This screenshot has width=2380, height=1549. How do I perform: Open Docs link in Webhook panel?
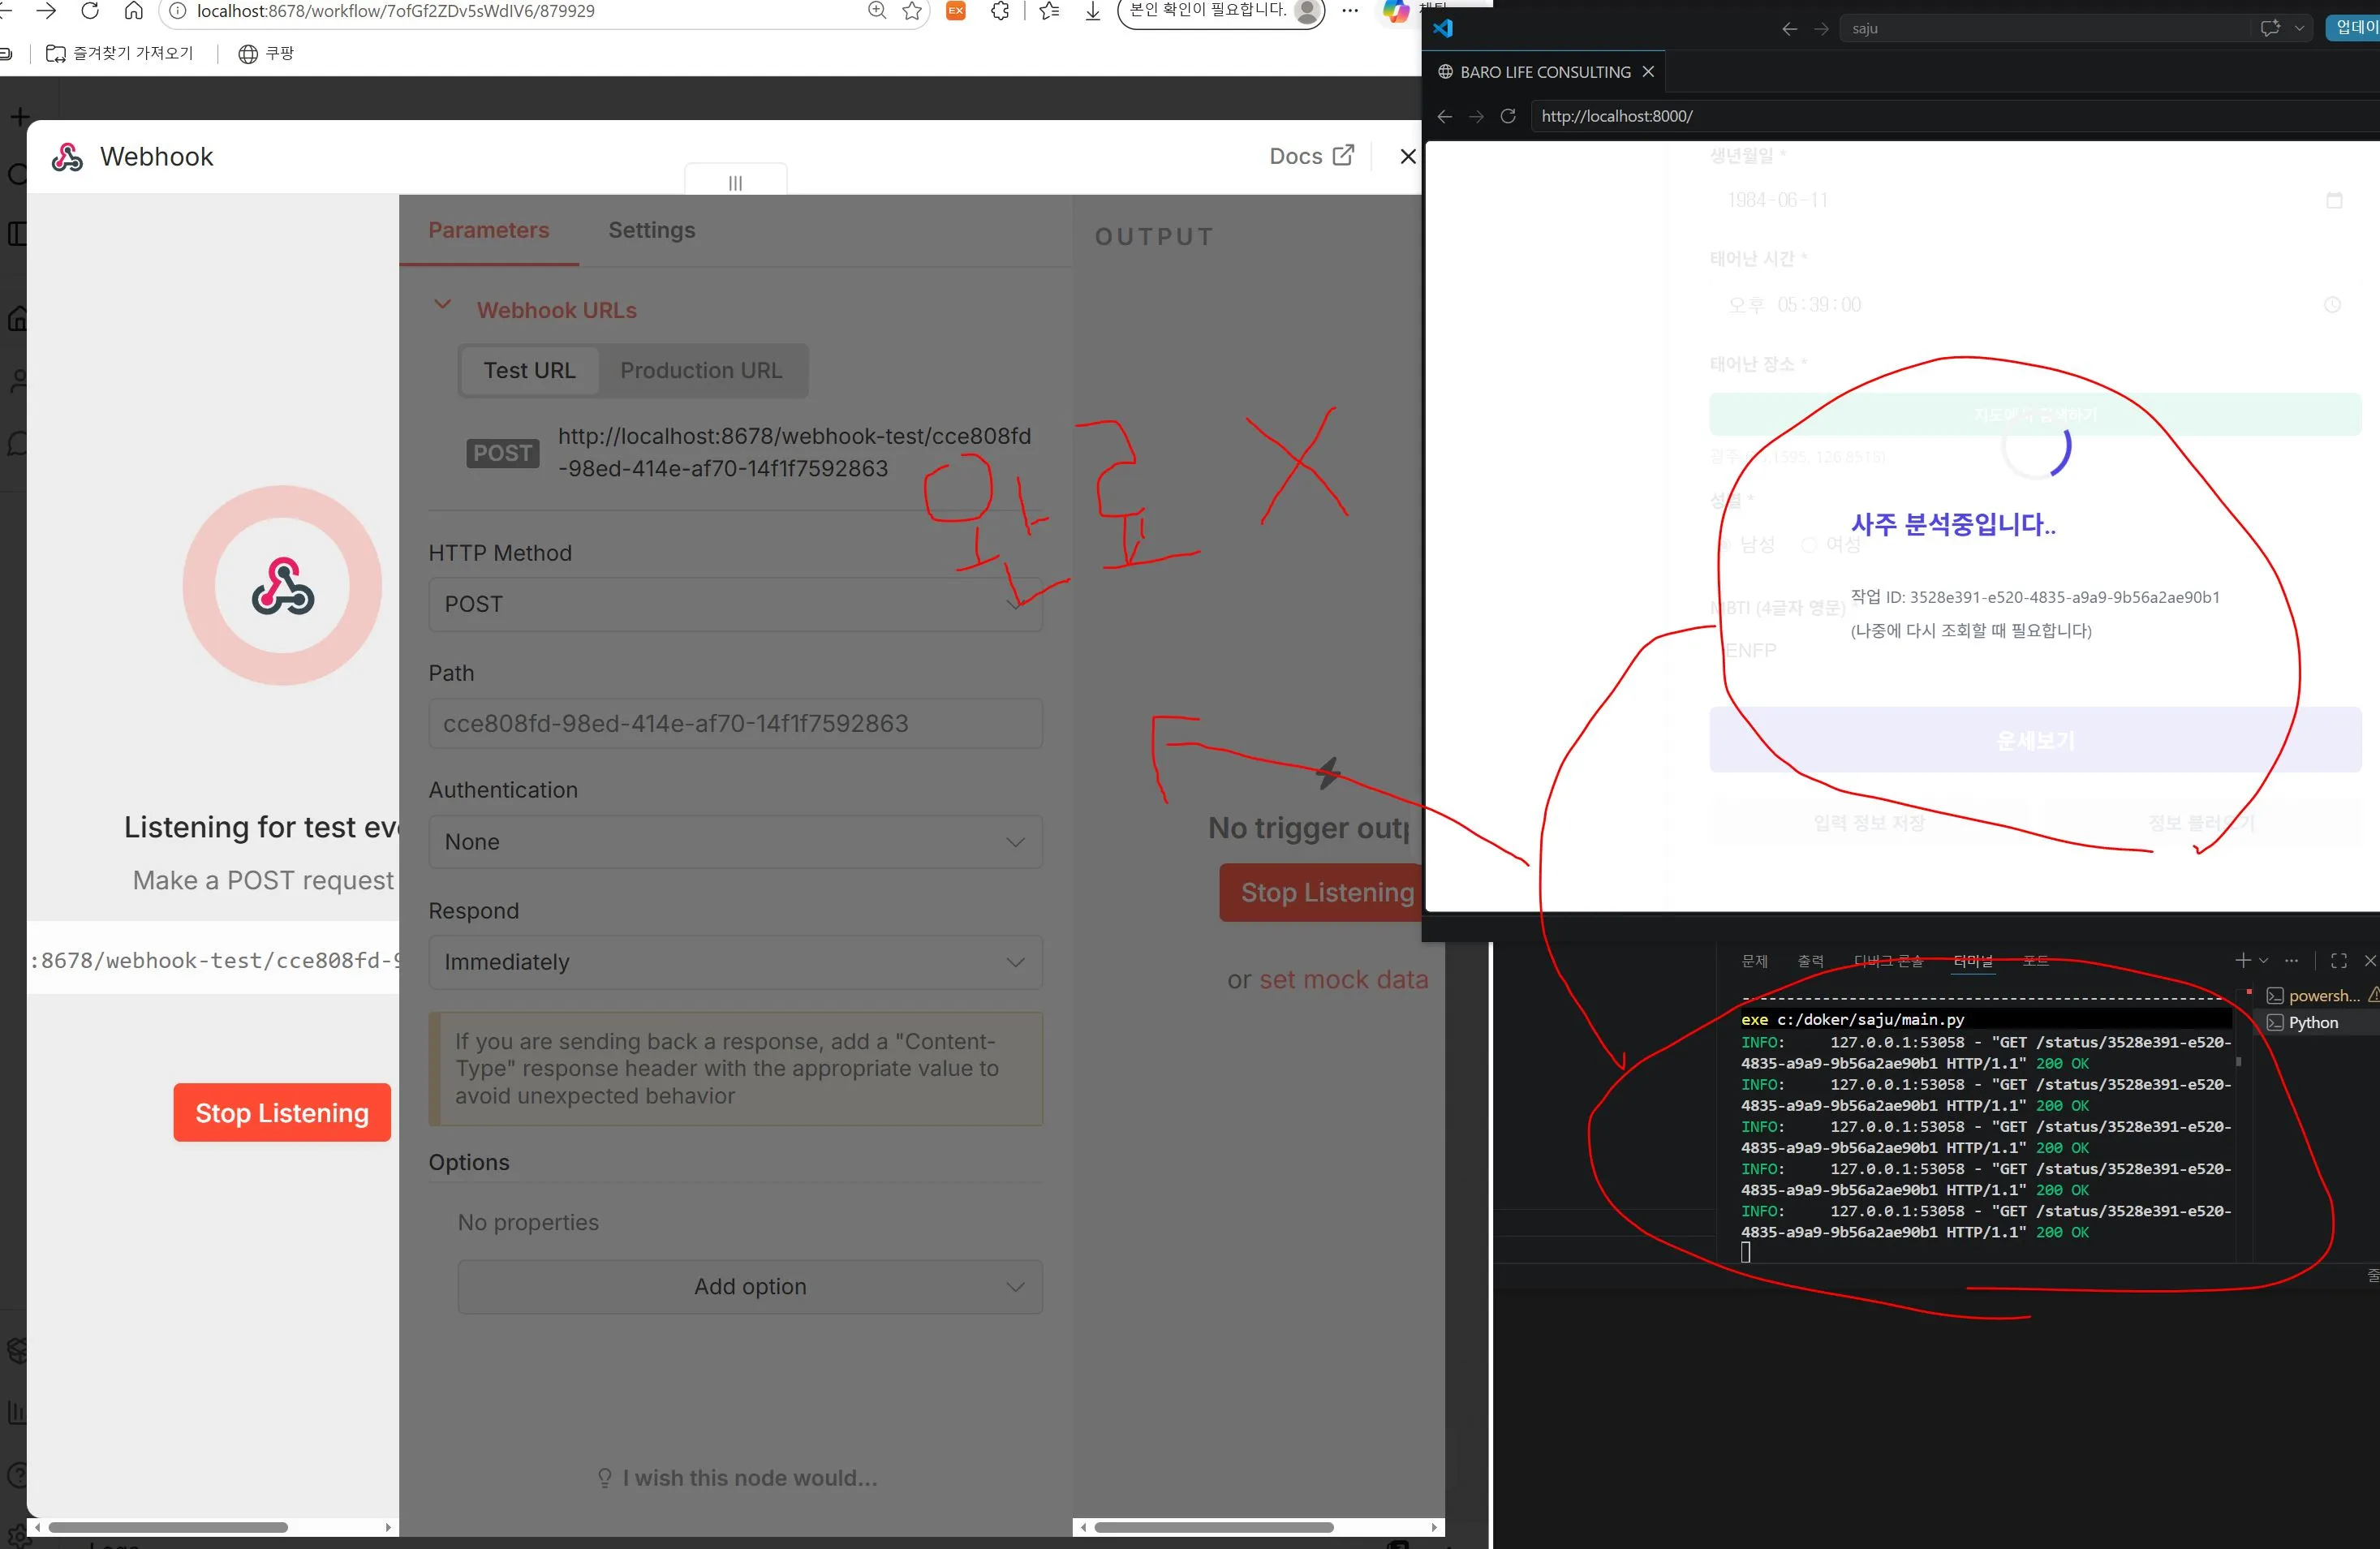point(1311,156)
